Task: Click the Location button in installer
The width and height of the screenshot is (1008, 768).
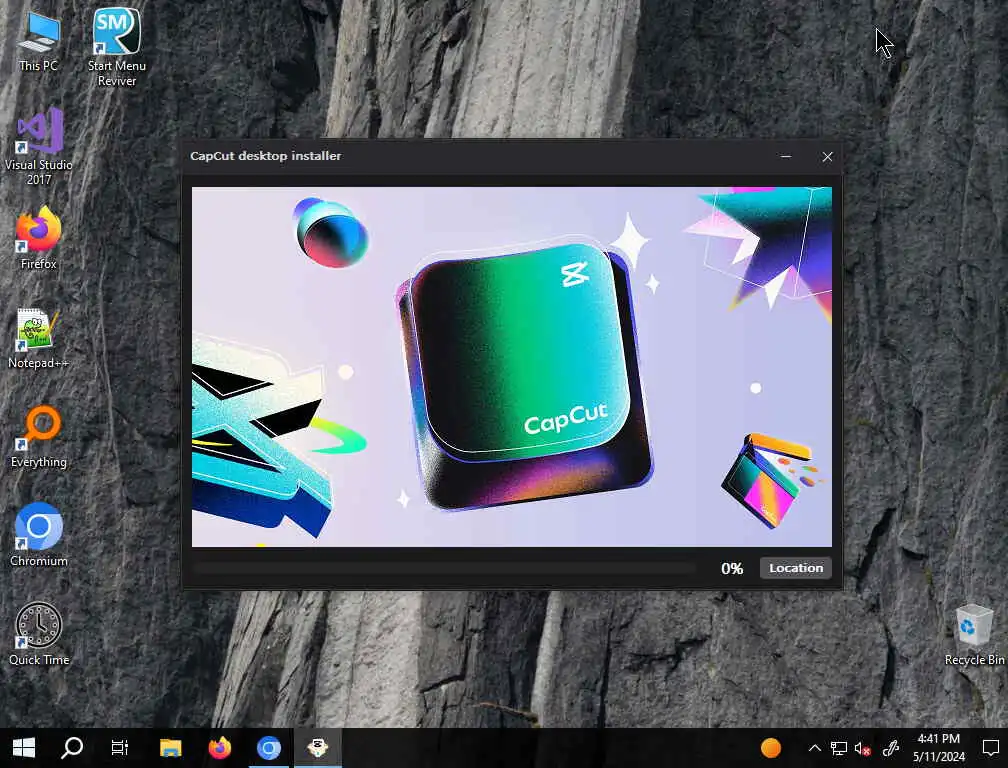Action: coord(796,568)
